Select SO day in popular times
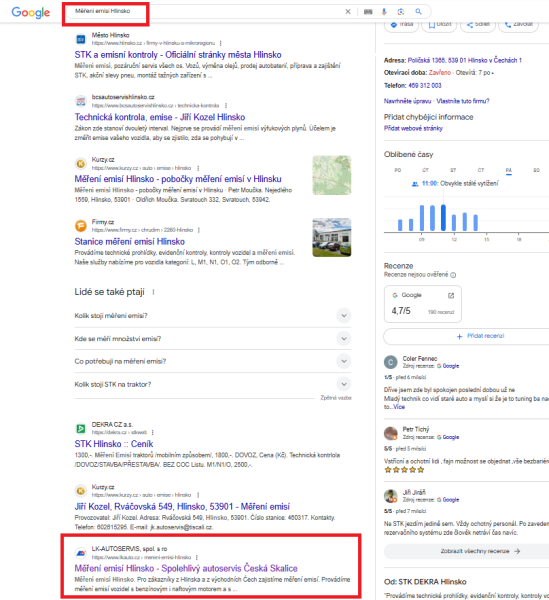This screenshot has height=600, width=549. [536, 170]
